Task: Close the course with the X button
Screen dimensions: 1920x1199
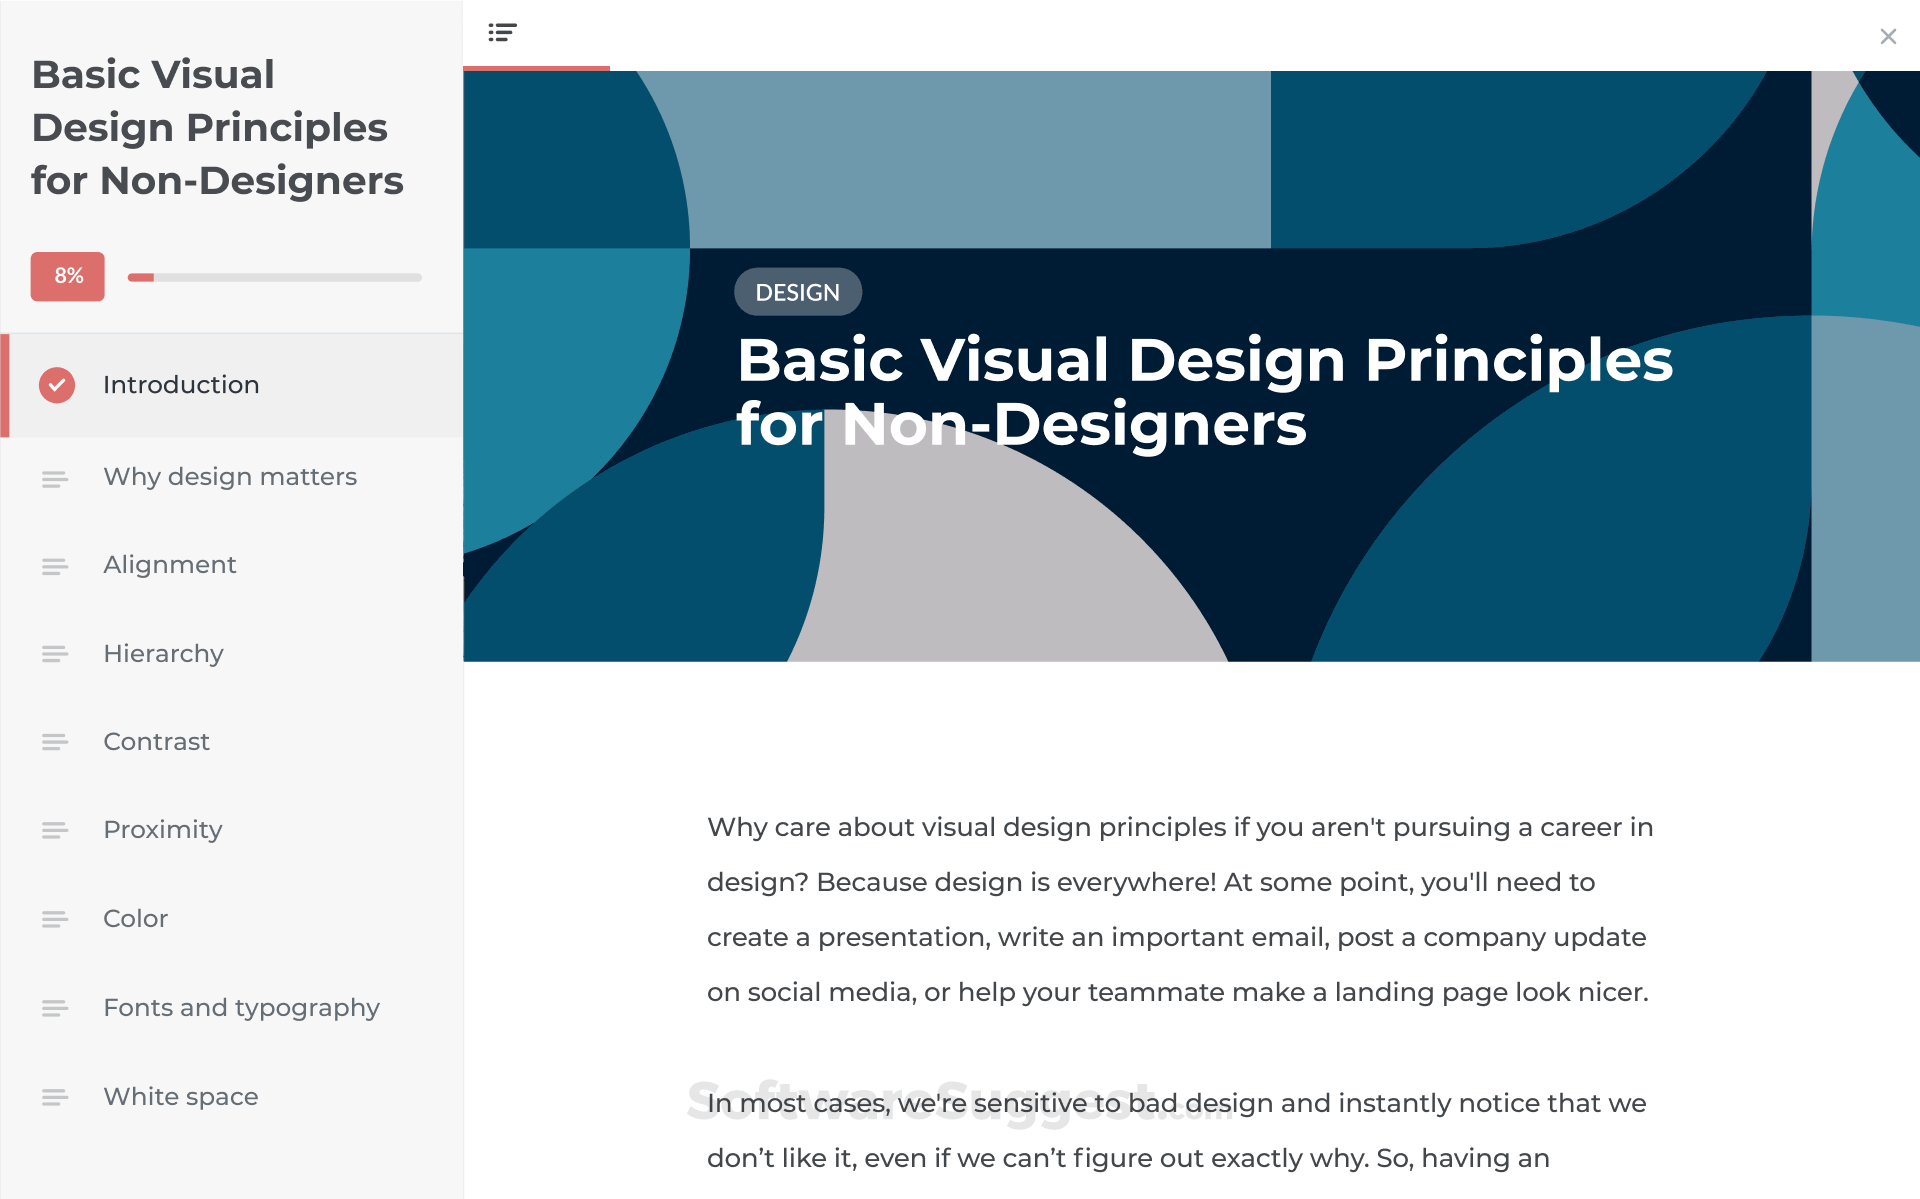Action: click(x=1888, y=37)
